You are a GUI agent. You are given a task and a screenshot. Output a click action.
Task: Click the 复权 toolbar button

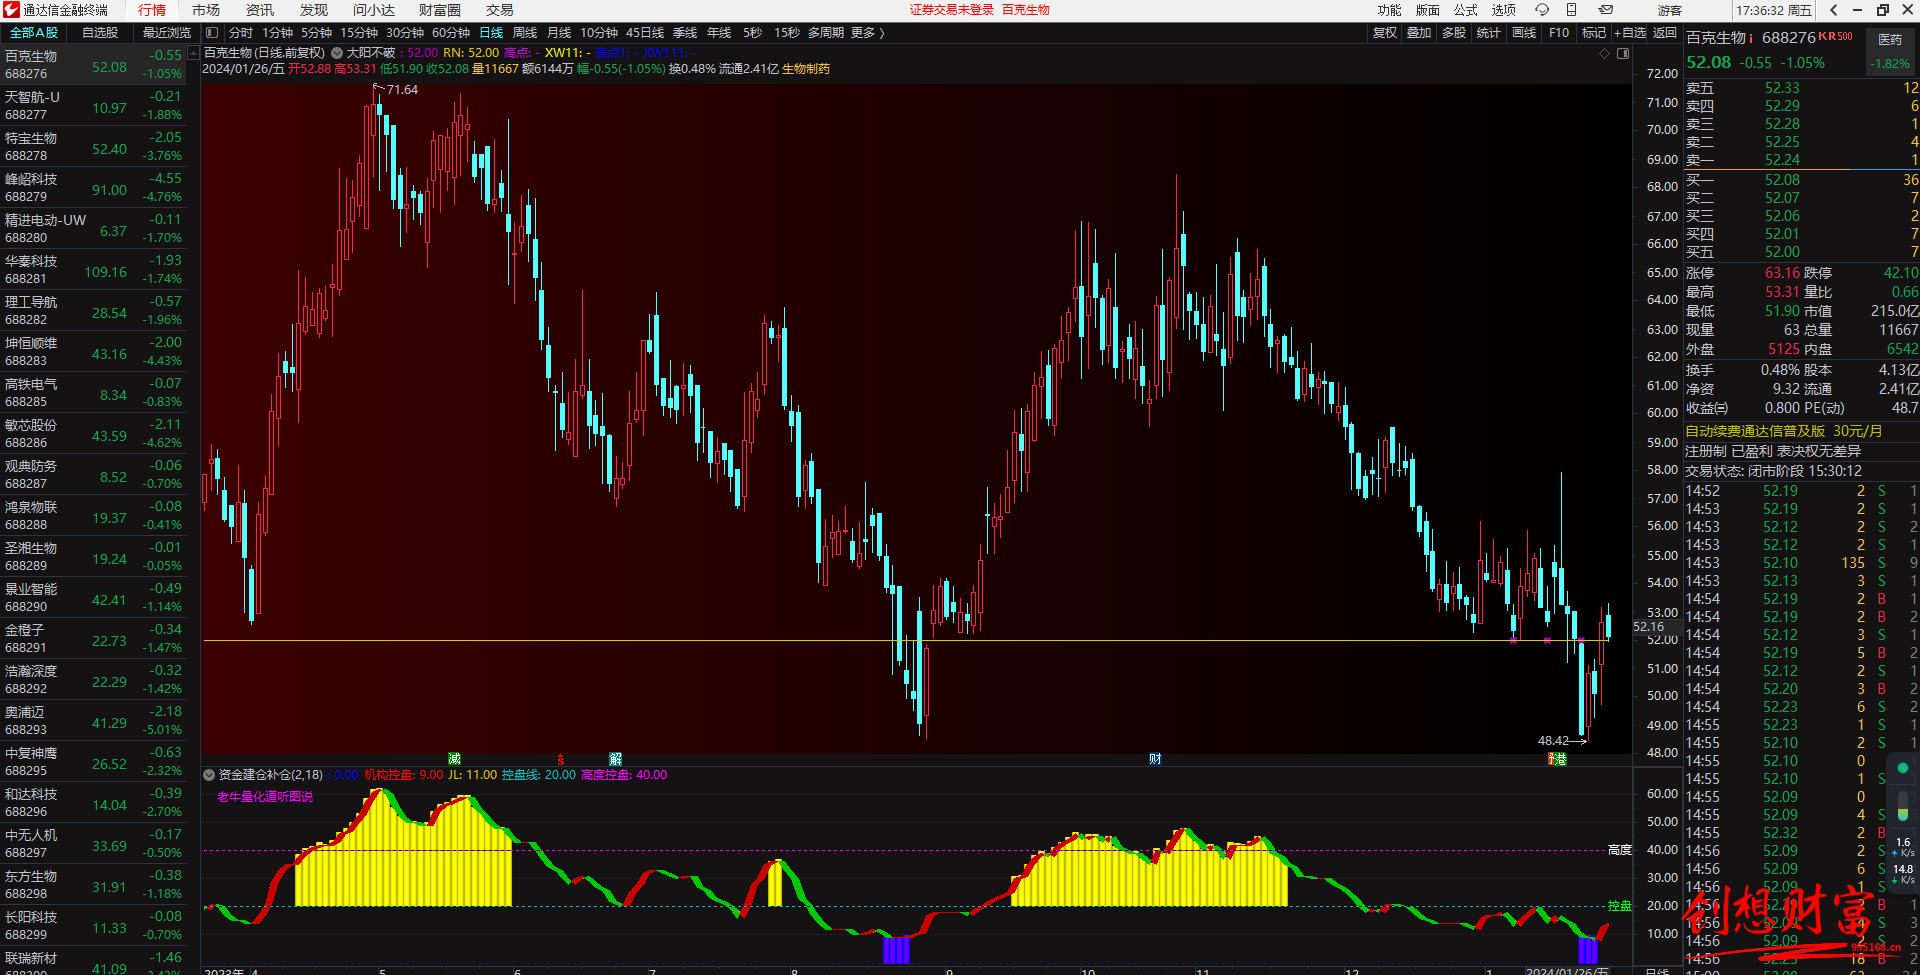click(1385, 33)
